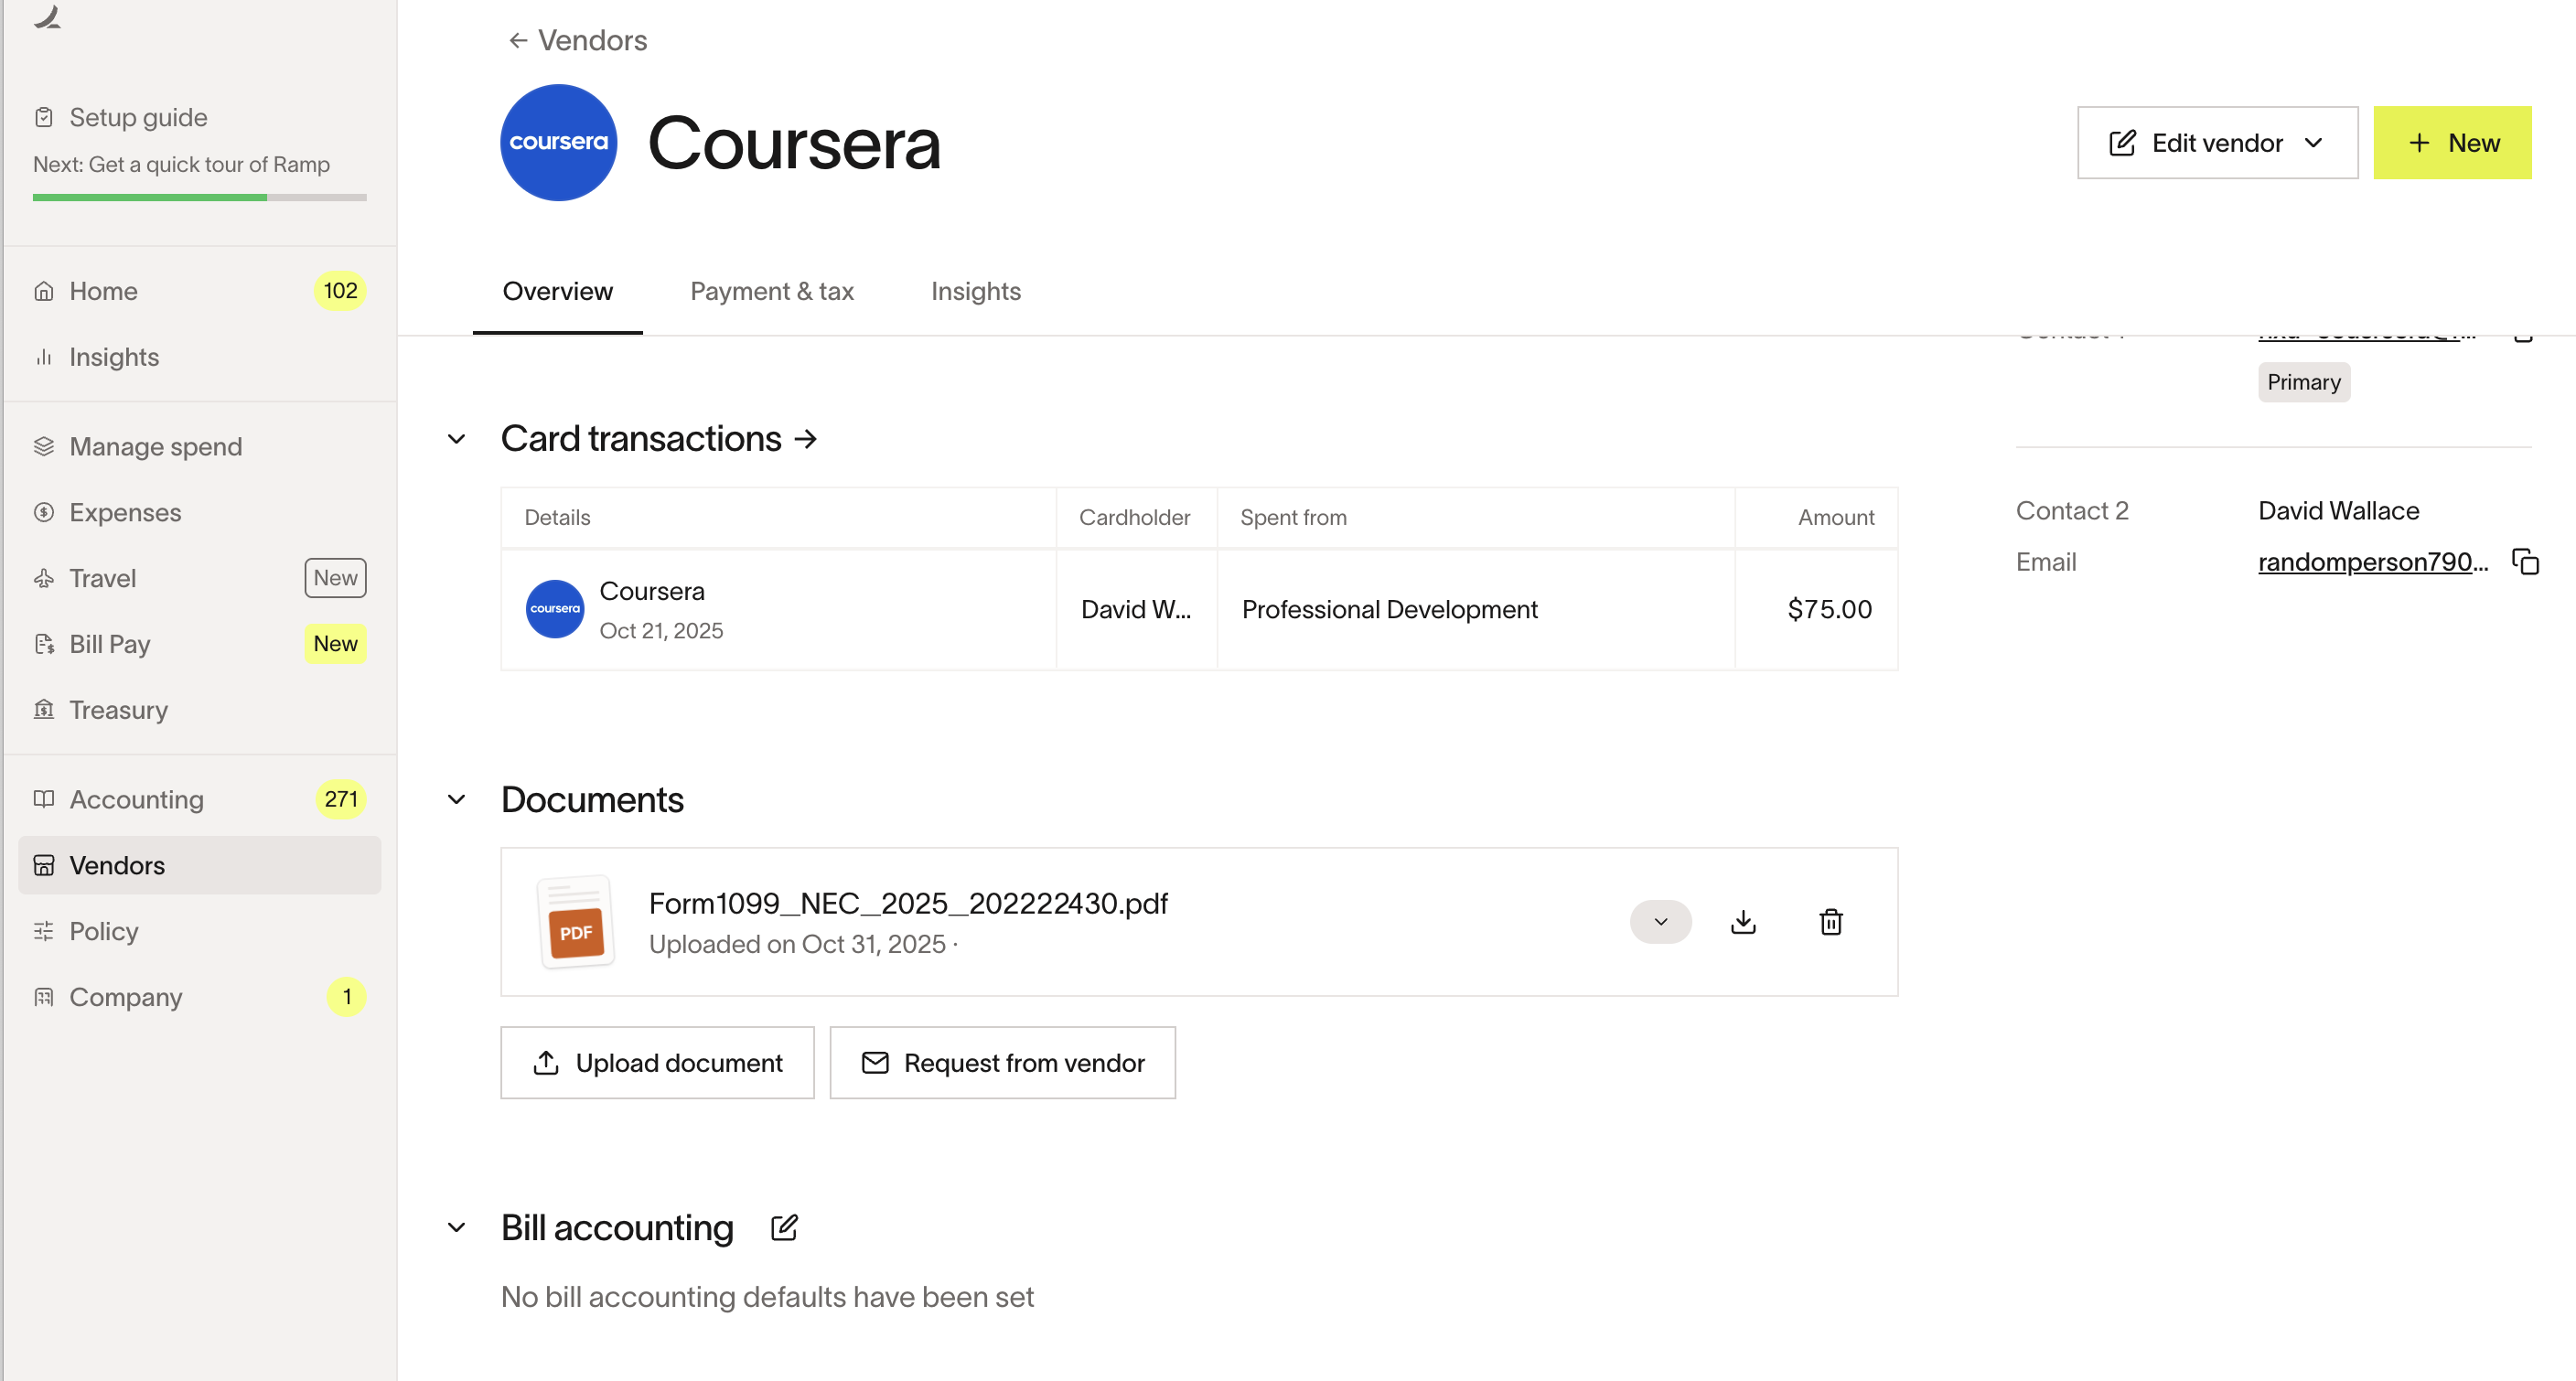Copy the randomperson790 email address
The height and width of the screenshot is (1381, 2576).
[2525, 562]
